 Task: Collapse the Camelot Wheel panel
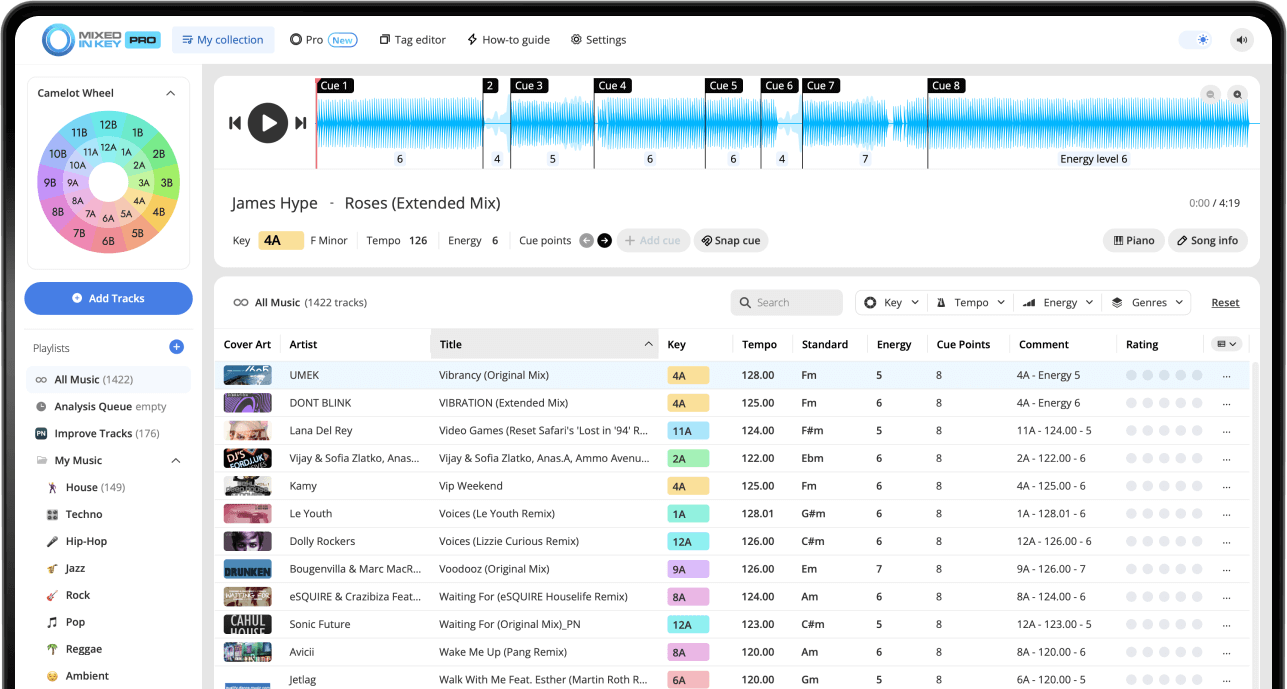(x=170, y=93)
